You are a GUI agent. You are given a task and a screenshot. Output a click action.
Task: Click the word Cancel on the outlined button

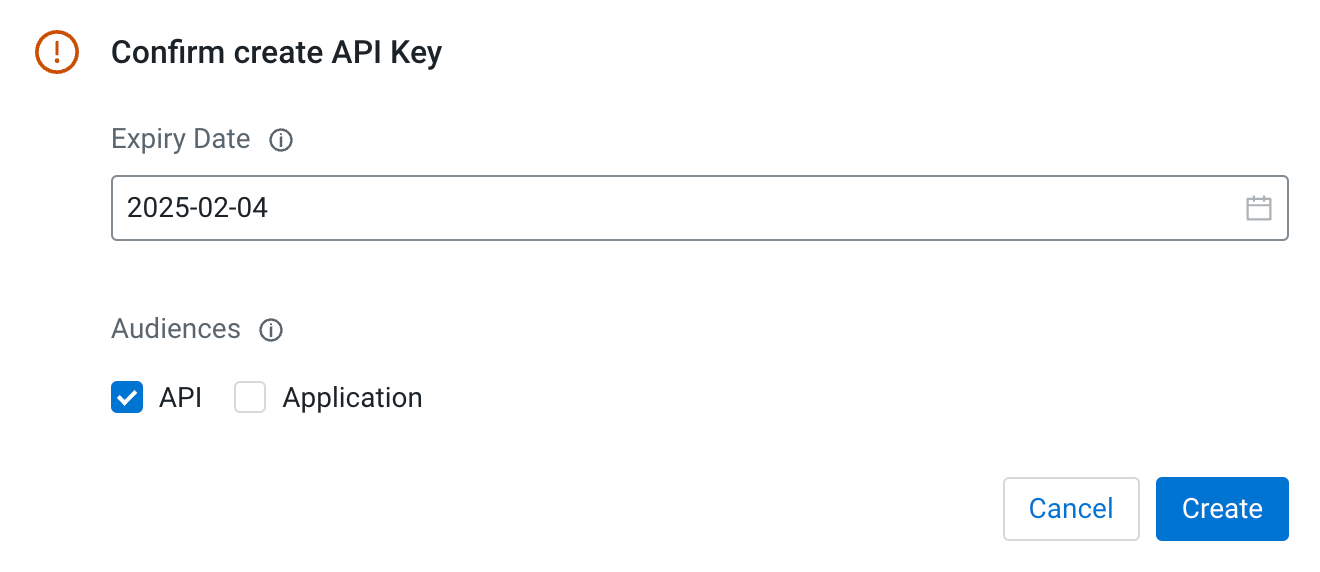[x=1070, y=509]
